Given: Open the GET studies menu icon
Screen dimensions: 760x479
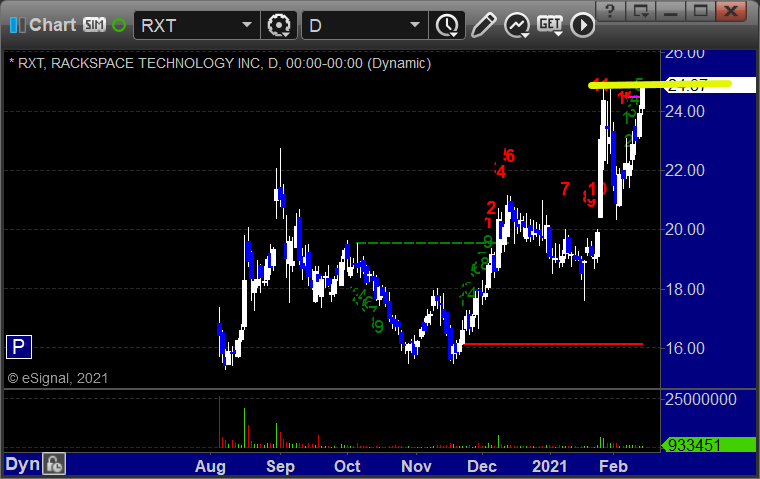Looking at the screenshot, I should point(550,25).
